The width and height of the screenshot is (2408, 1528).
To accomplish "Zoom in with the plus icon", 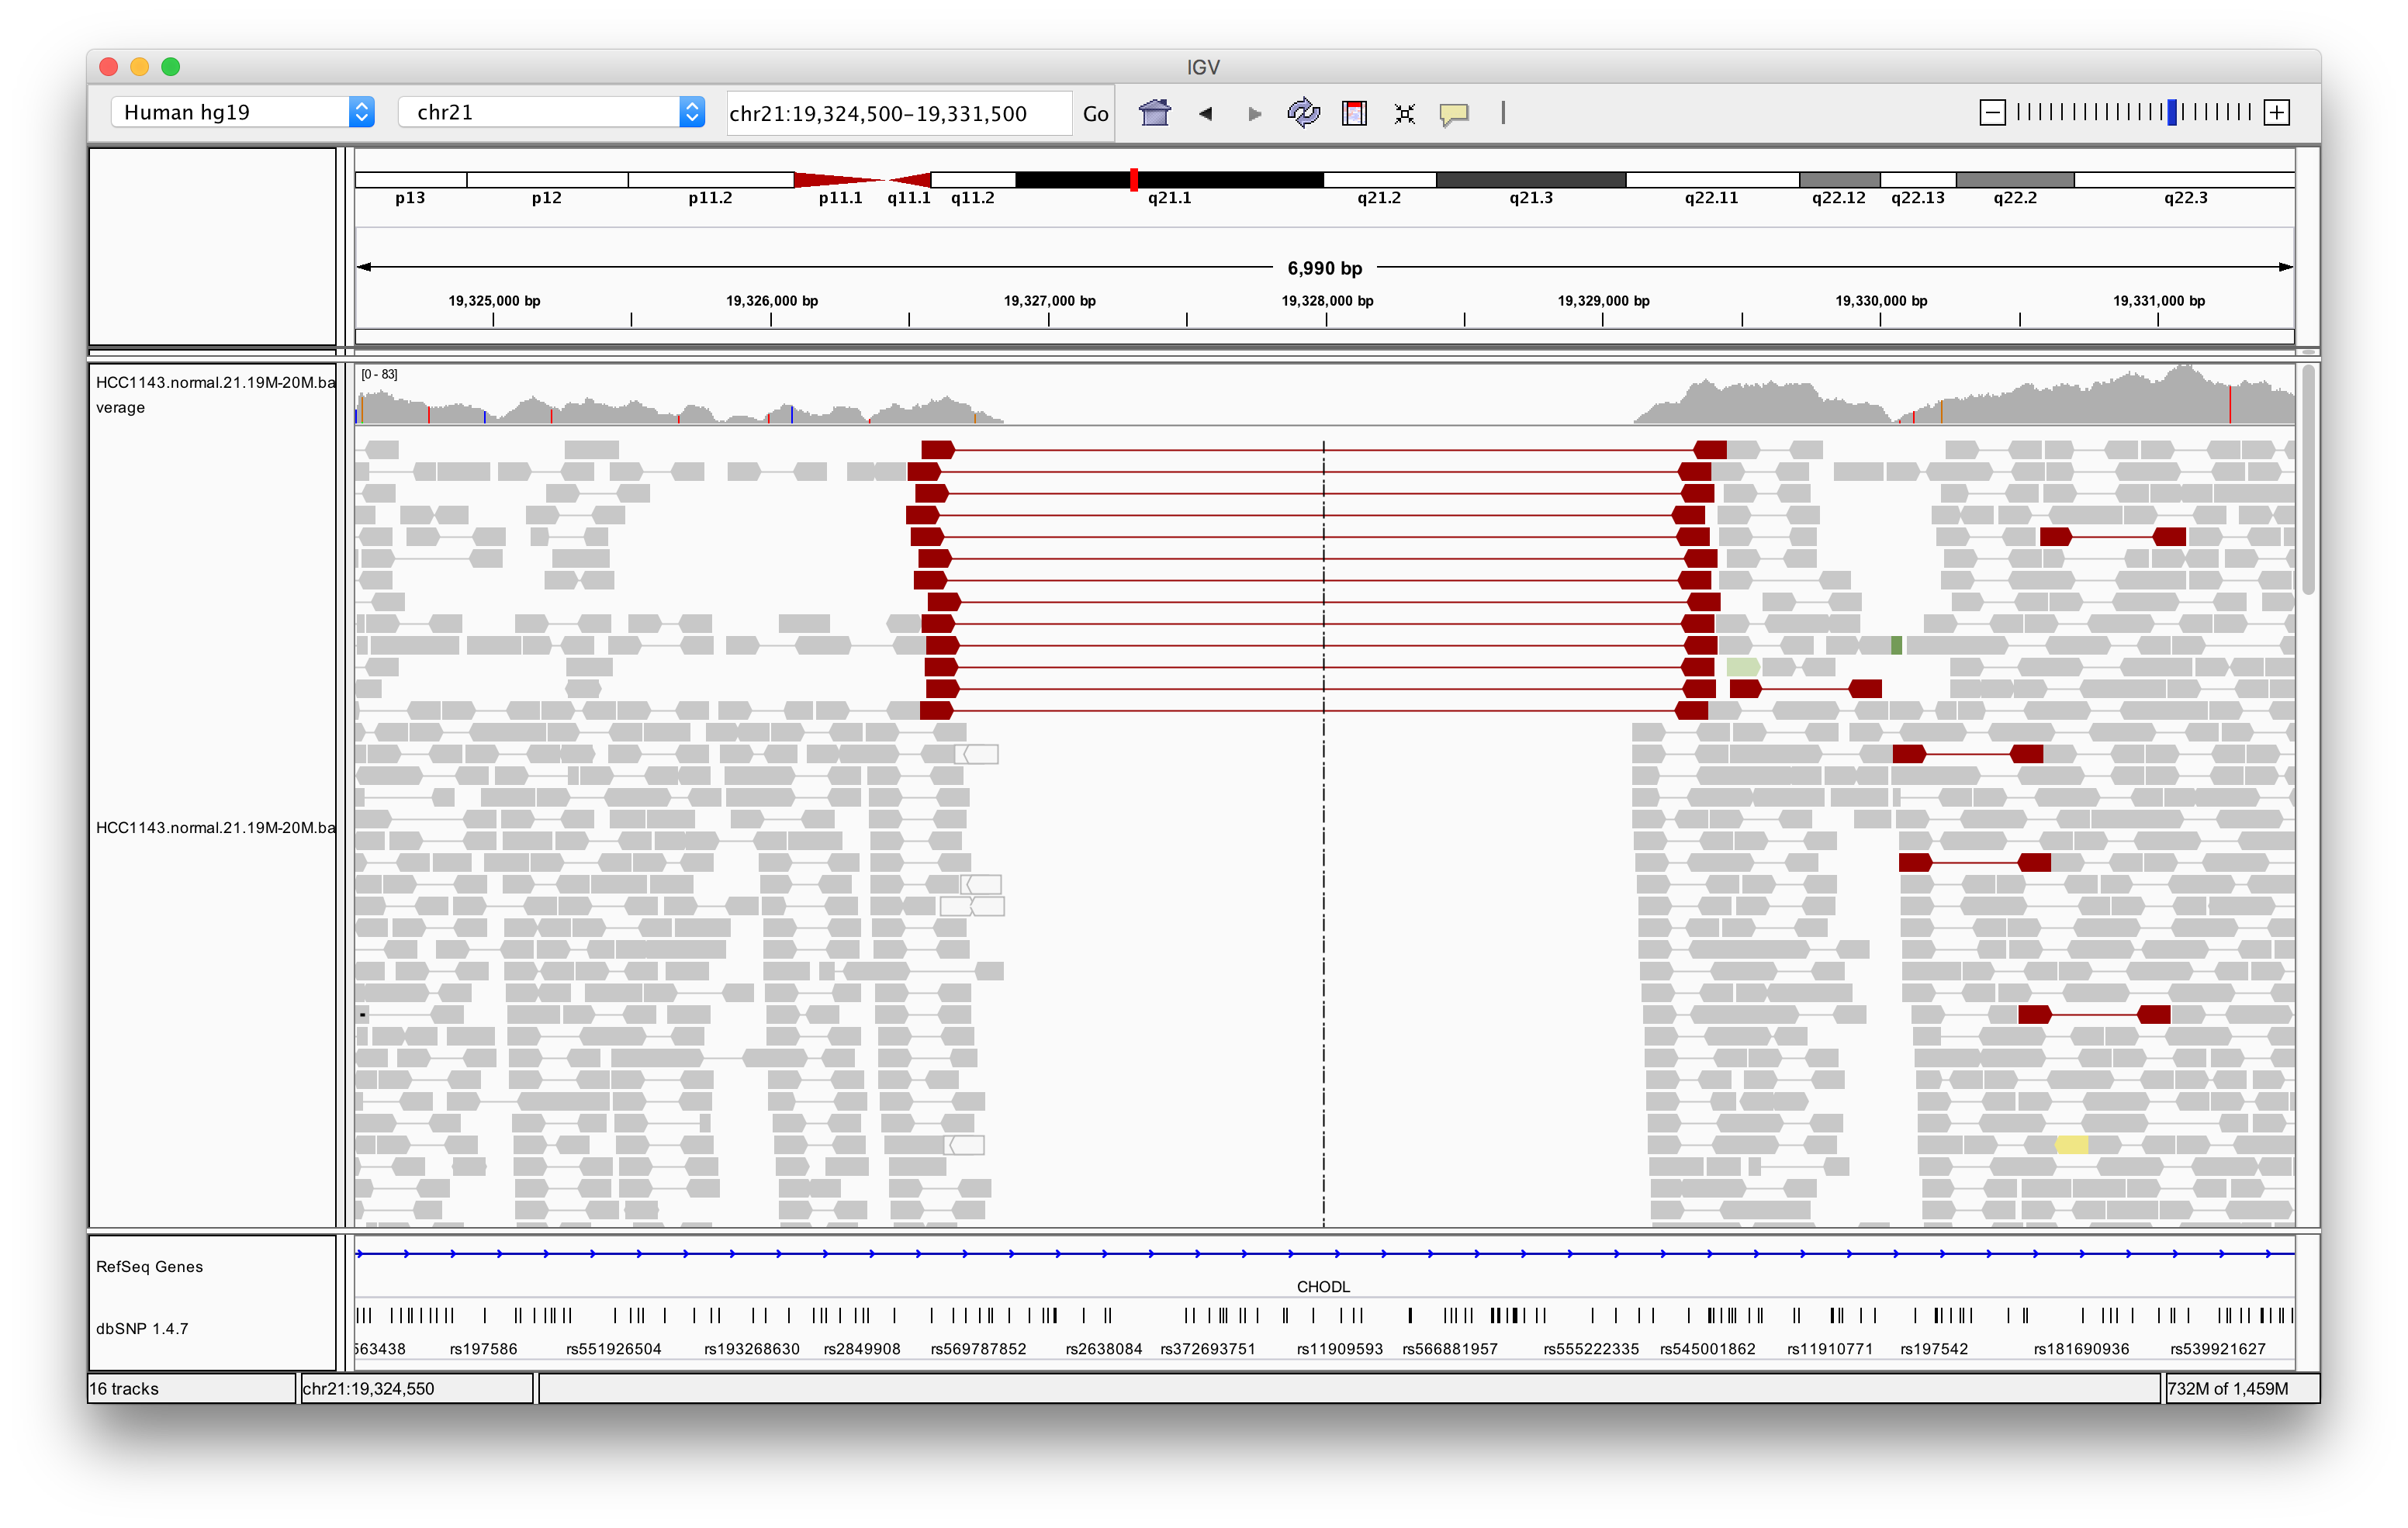I will (2277, 112).
